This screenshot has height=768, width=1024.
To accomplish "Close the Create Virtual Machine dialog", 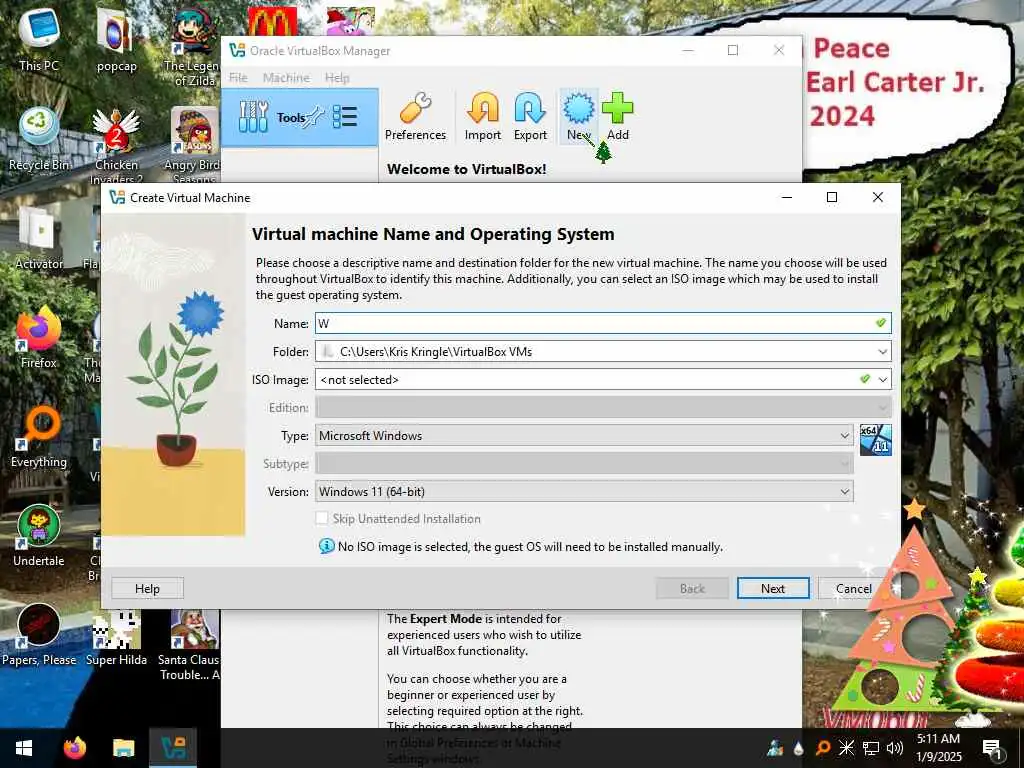I will pos(878,197).
